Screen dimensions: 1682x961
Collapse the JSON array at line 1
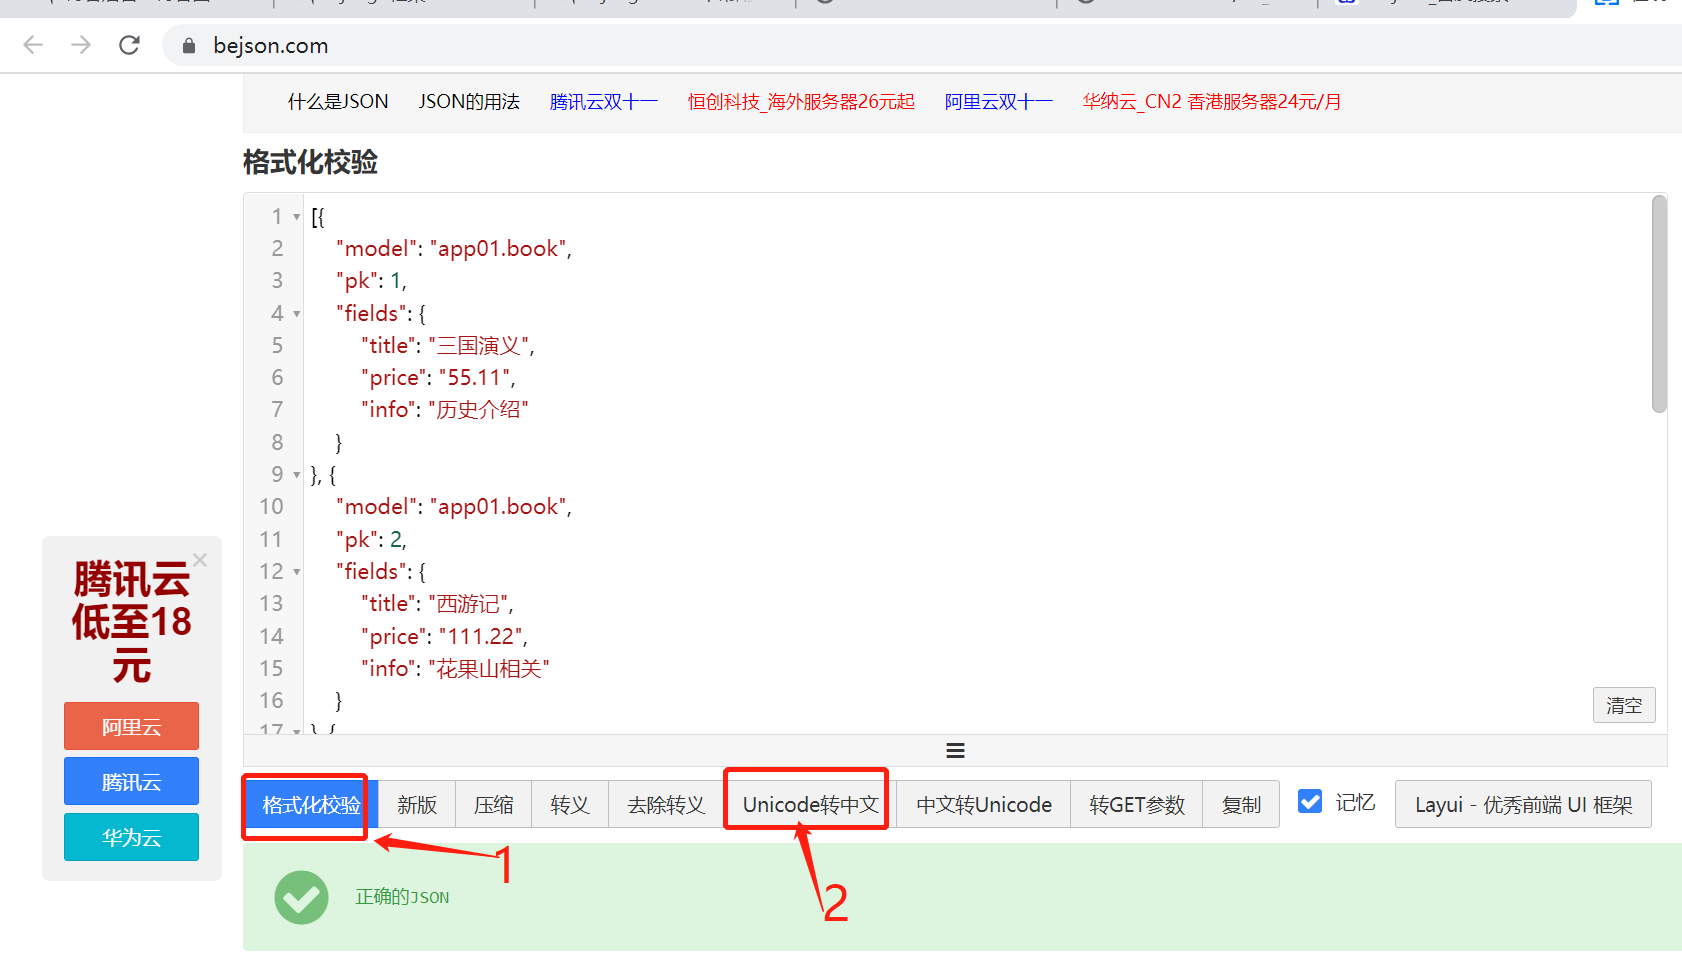(297, 217)
